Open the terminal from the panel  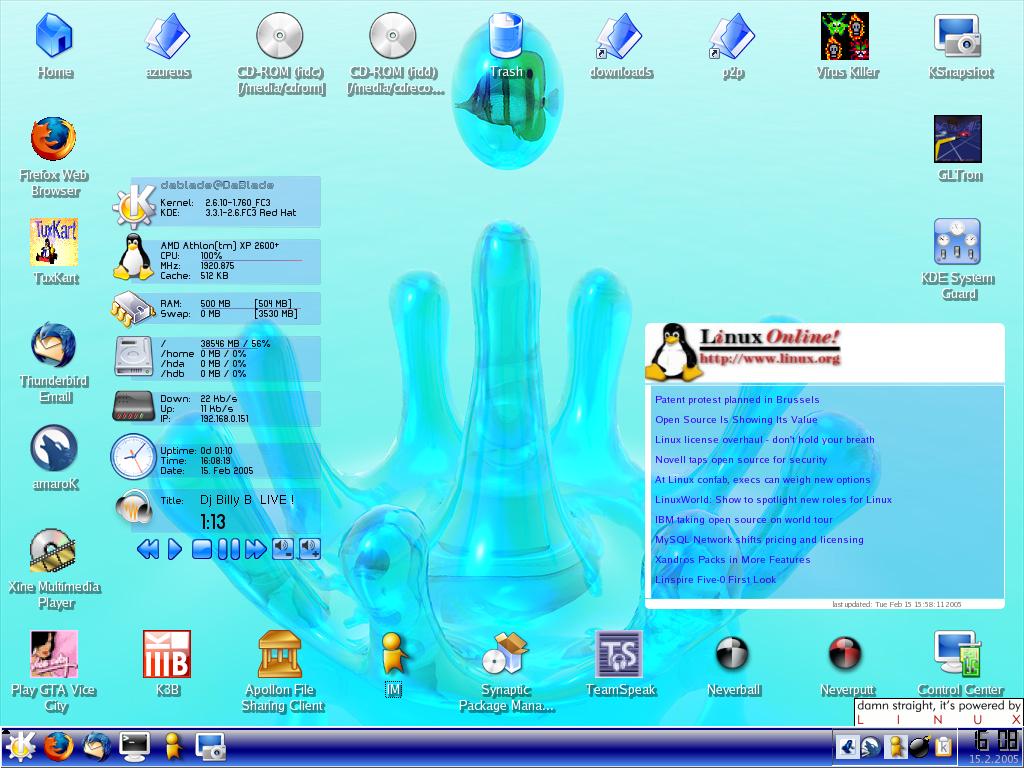(x=135, y=747)
